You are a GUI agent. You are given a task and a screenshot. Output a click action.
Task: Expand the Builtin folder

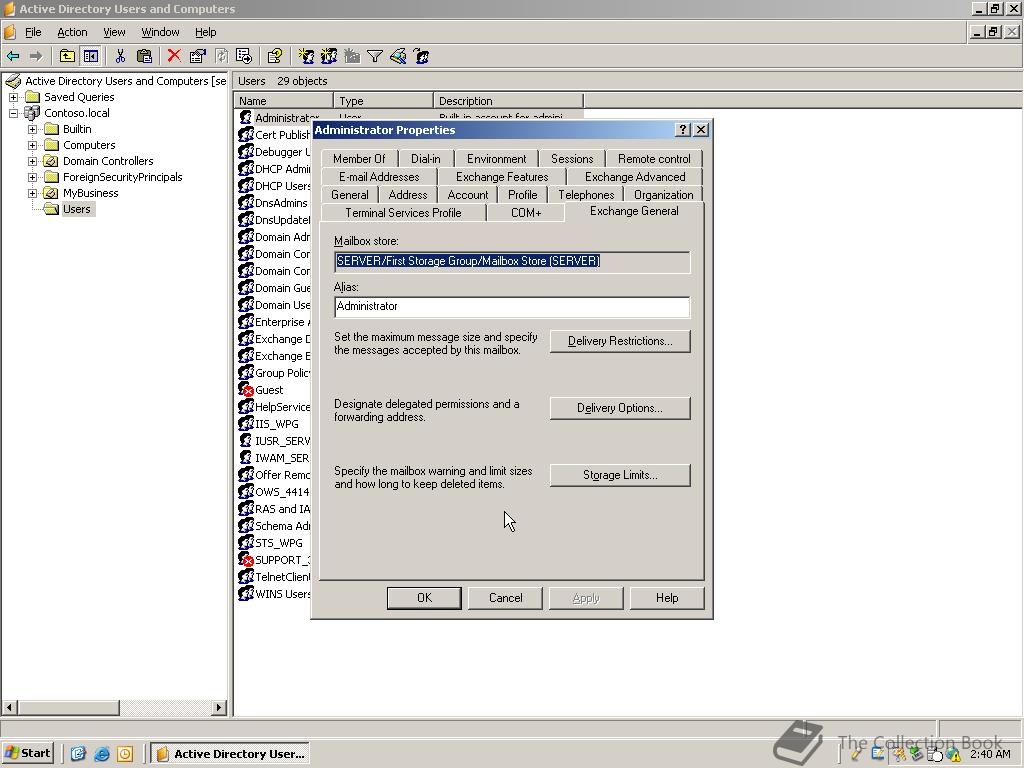32,129
